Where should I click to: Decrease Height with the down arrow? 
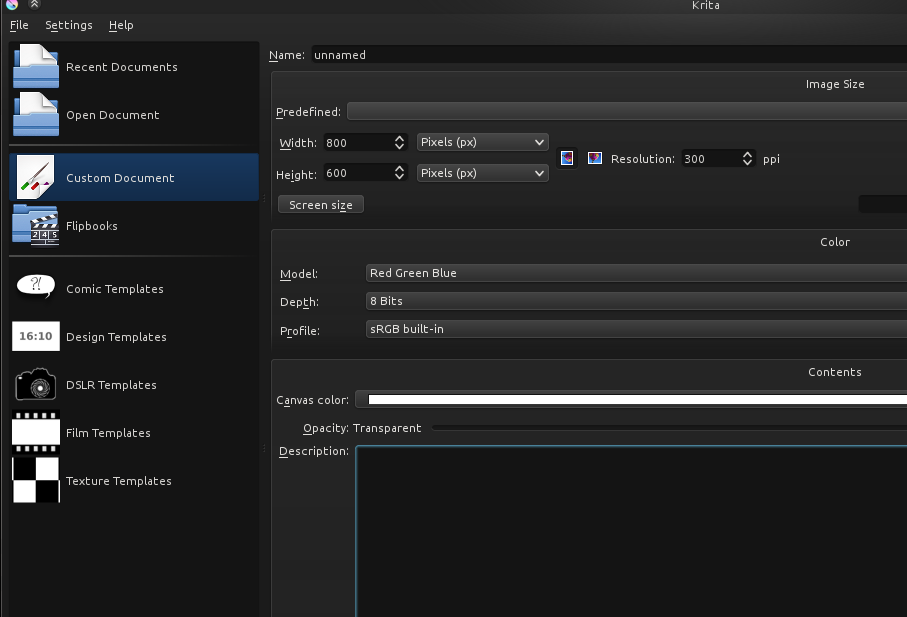399,176
